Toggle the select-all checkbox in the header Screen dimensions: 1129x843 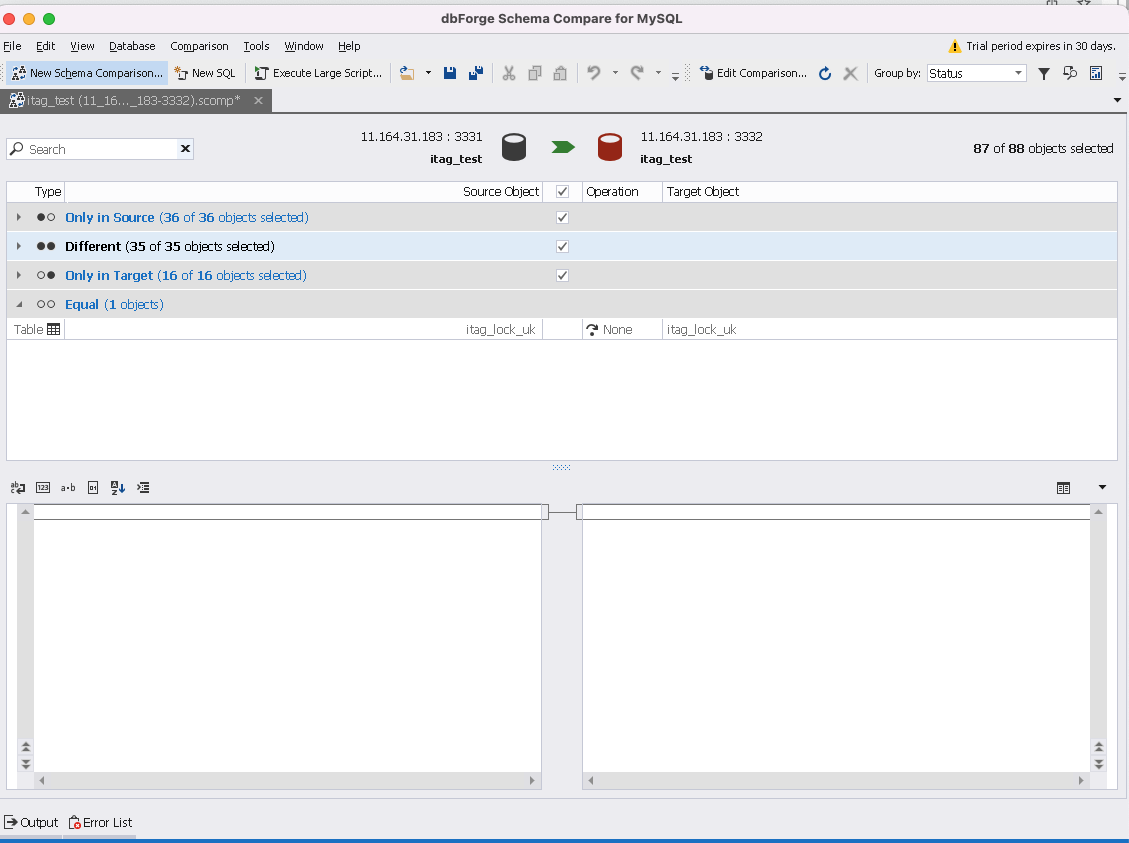[x=562, y=191]
